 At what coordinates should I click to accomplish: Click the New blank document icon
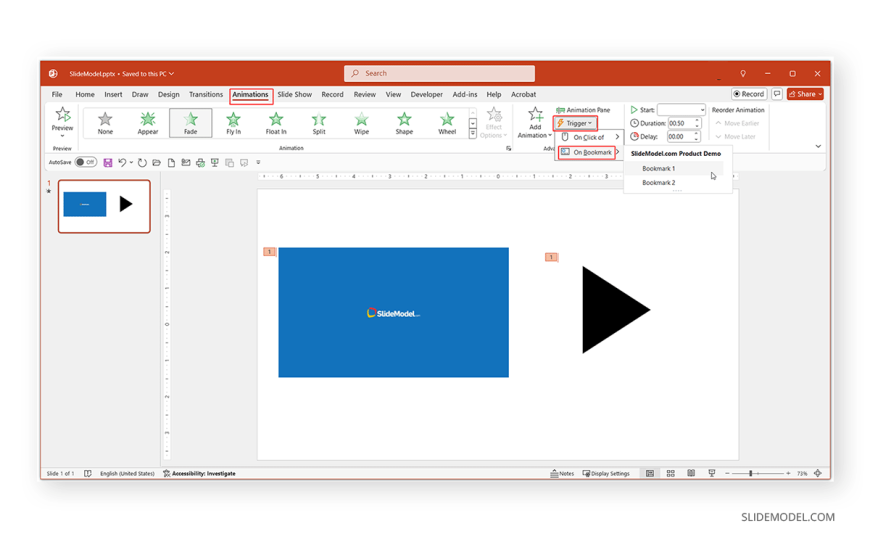coord(171,163)
